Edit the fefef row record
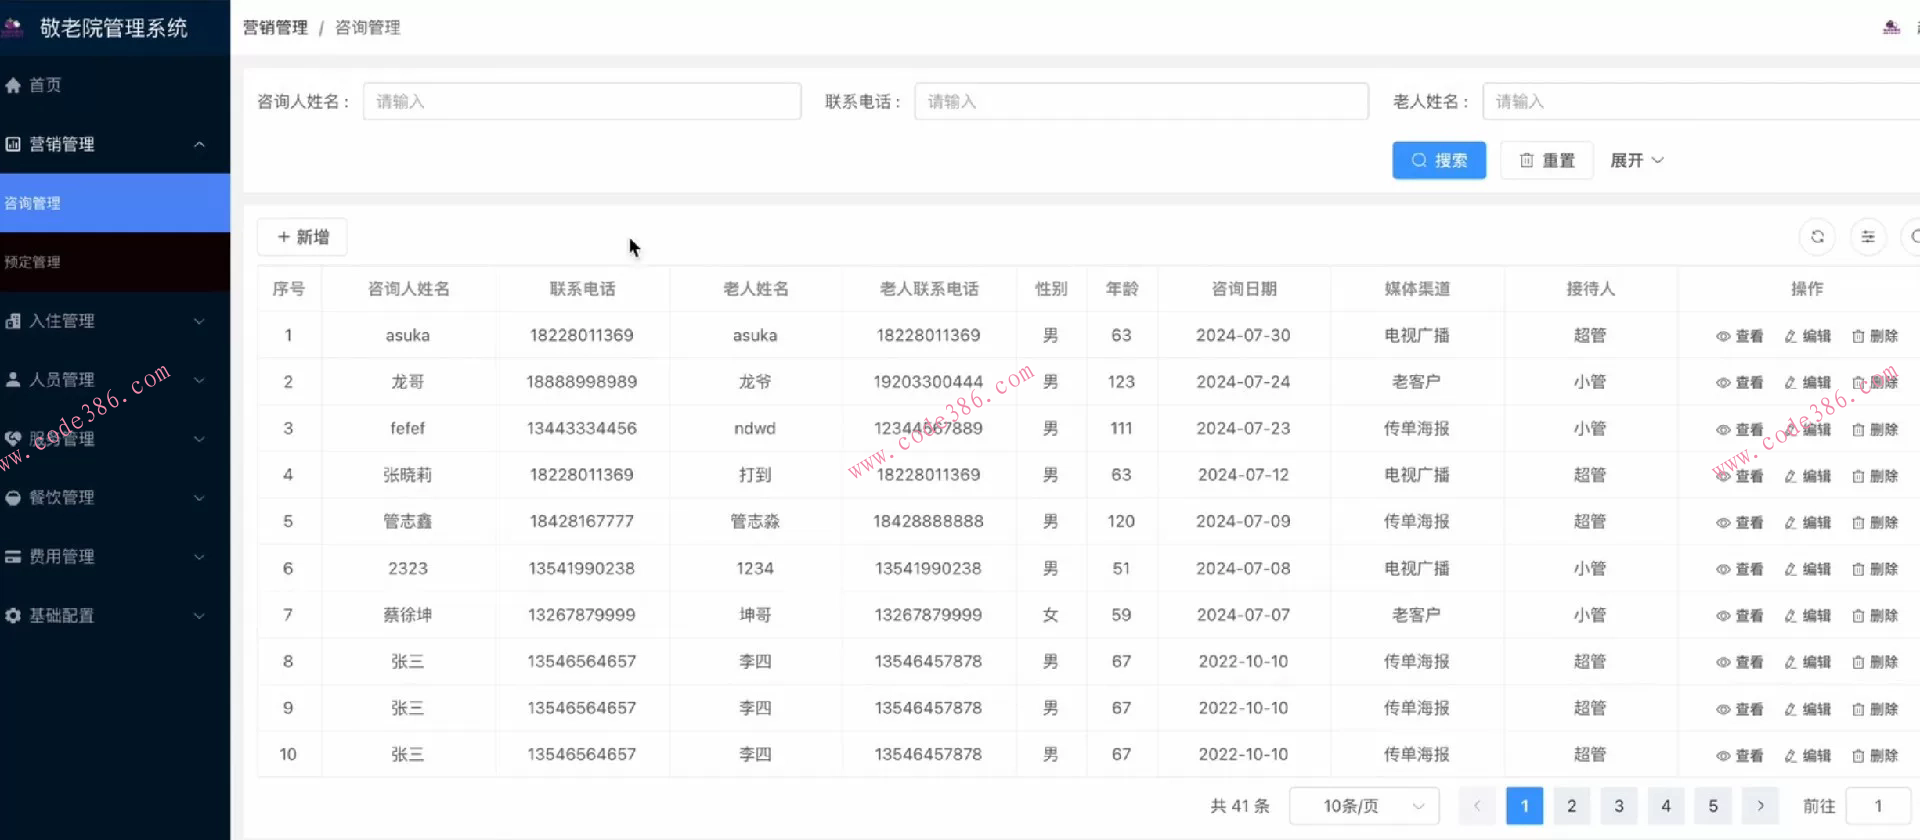 pos(1807,429)
